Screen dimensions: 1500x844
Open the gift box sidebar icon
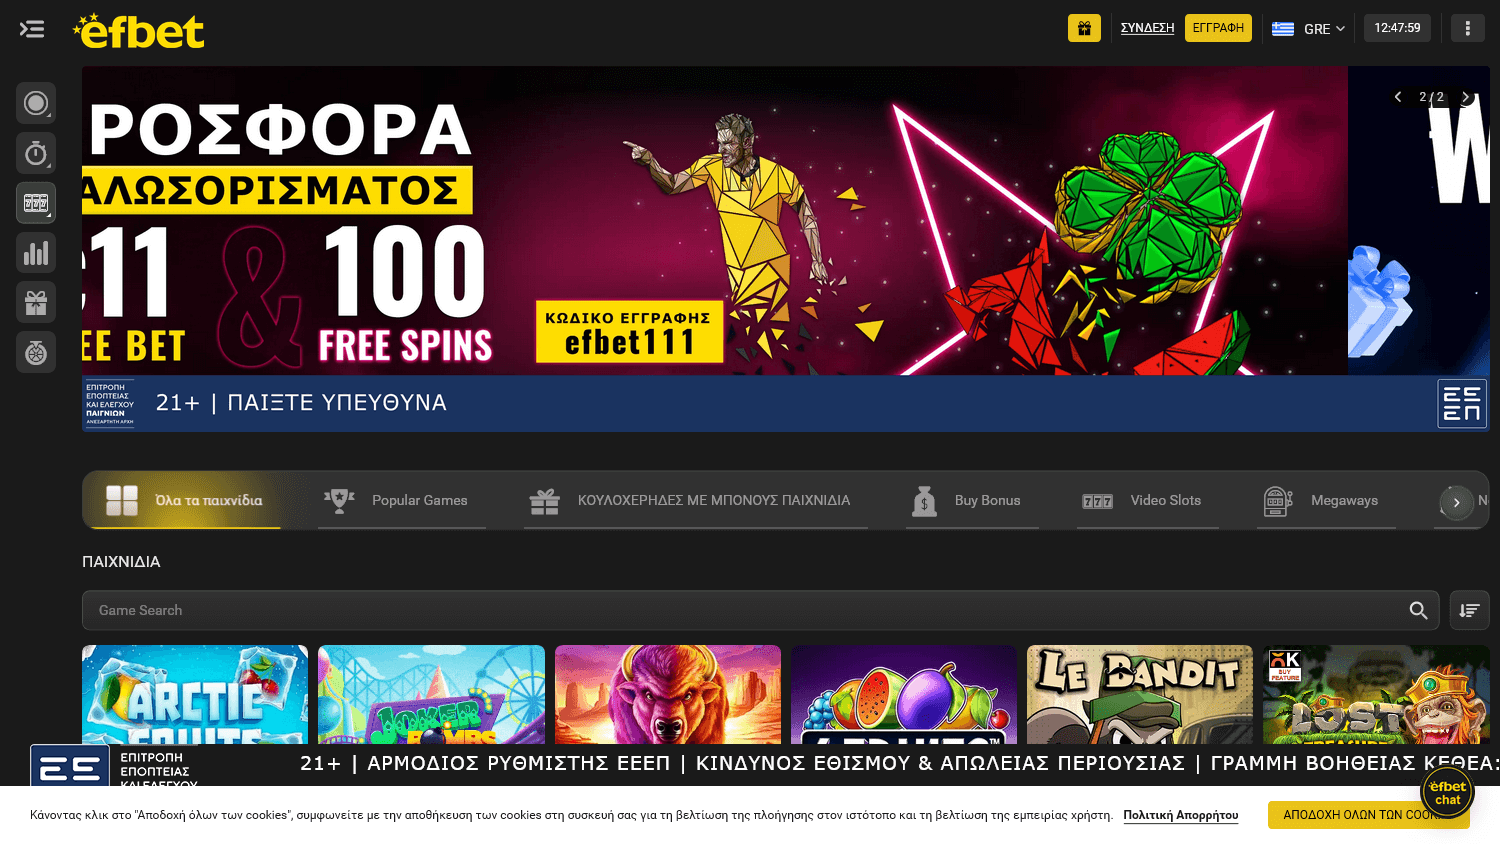(x=36, y=302)
